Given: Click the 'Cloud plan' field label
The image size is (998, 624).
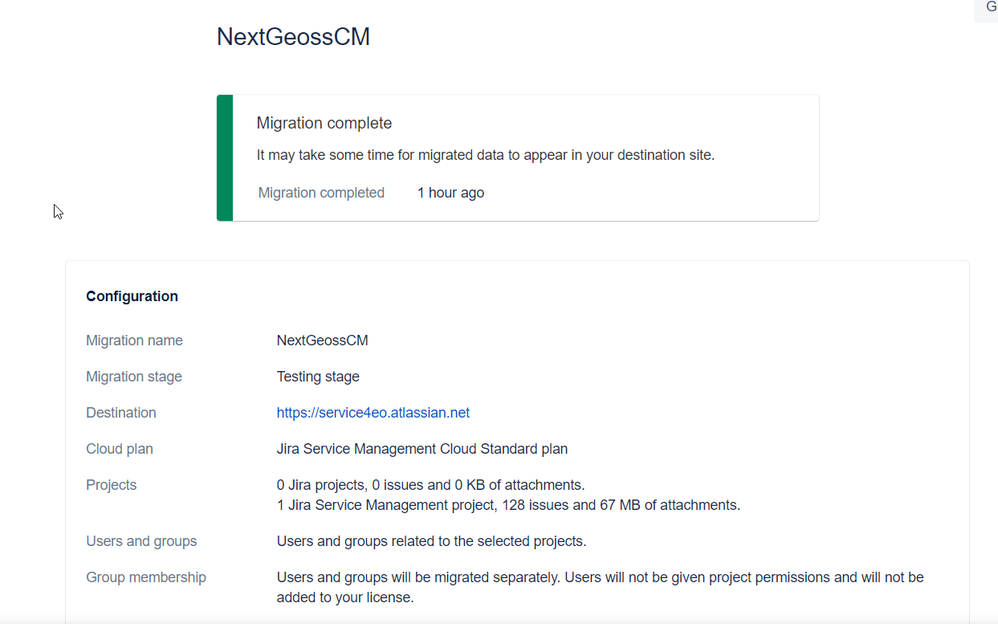Looking at the screenshot, I should coord(119,449).
